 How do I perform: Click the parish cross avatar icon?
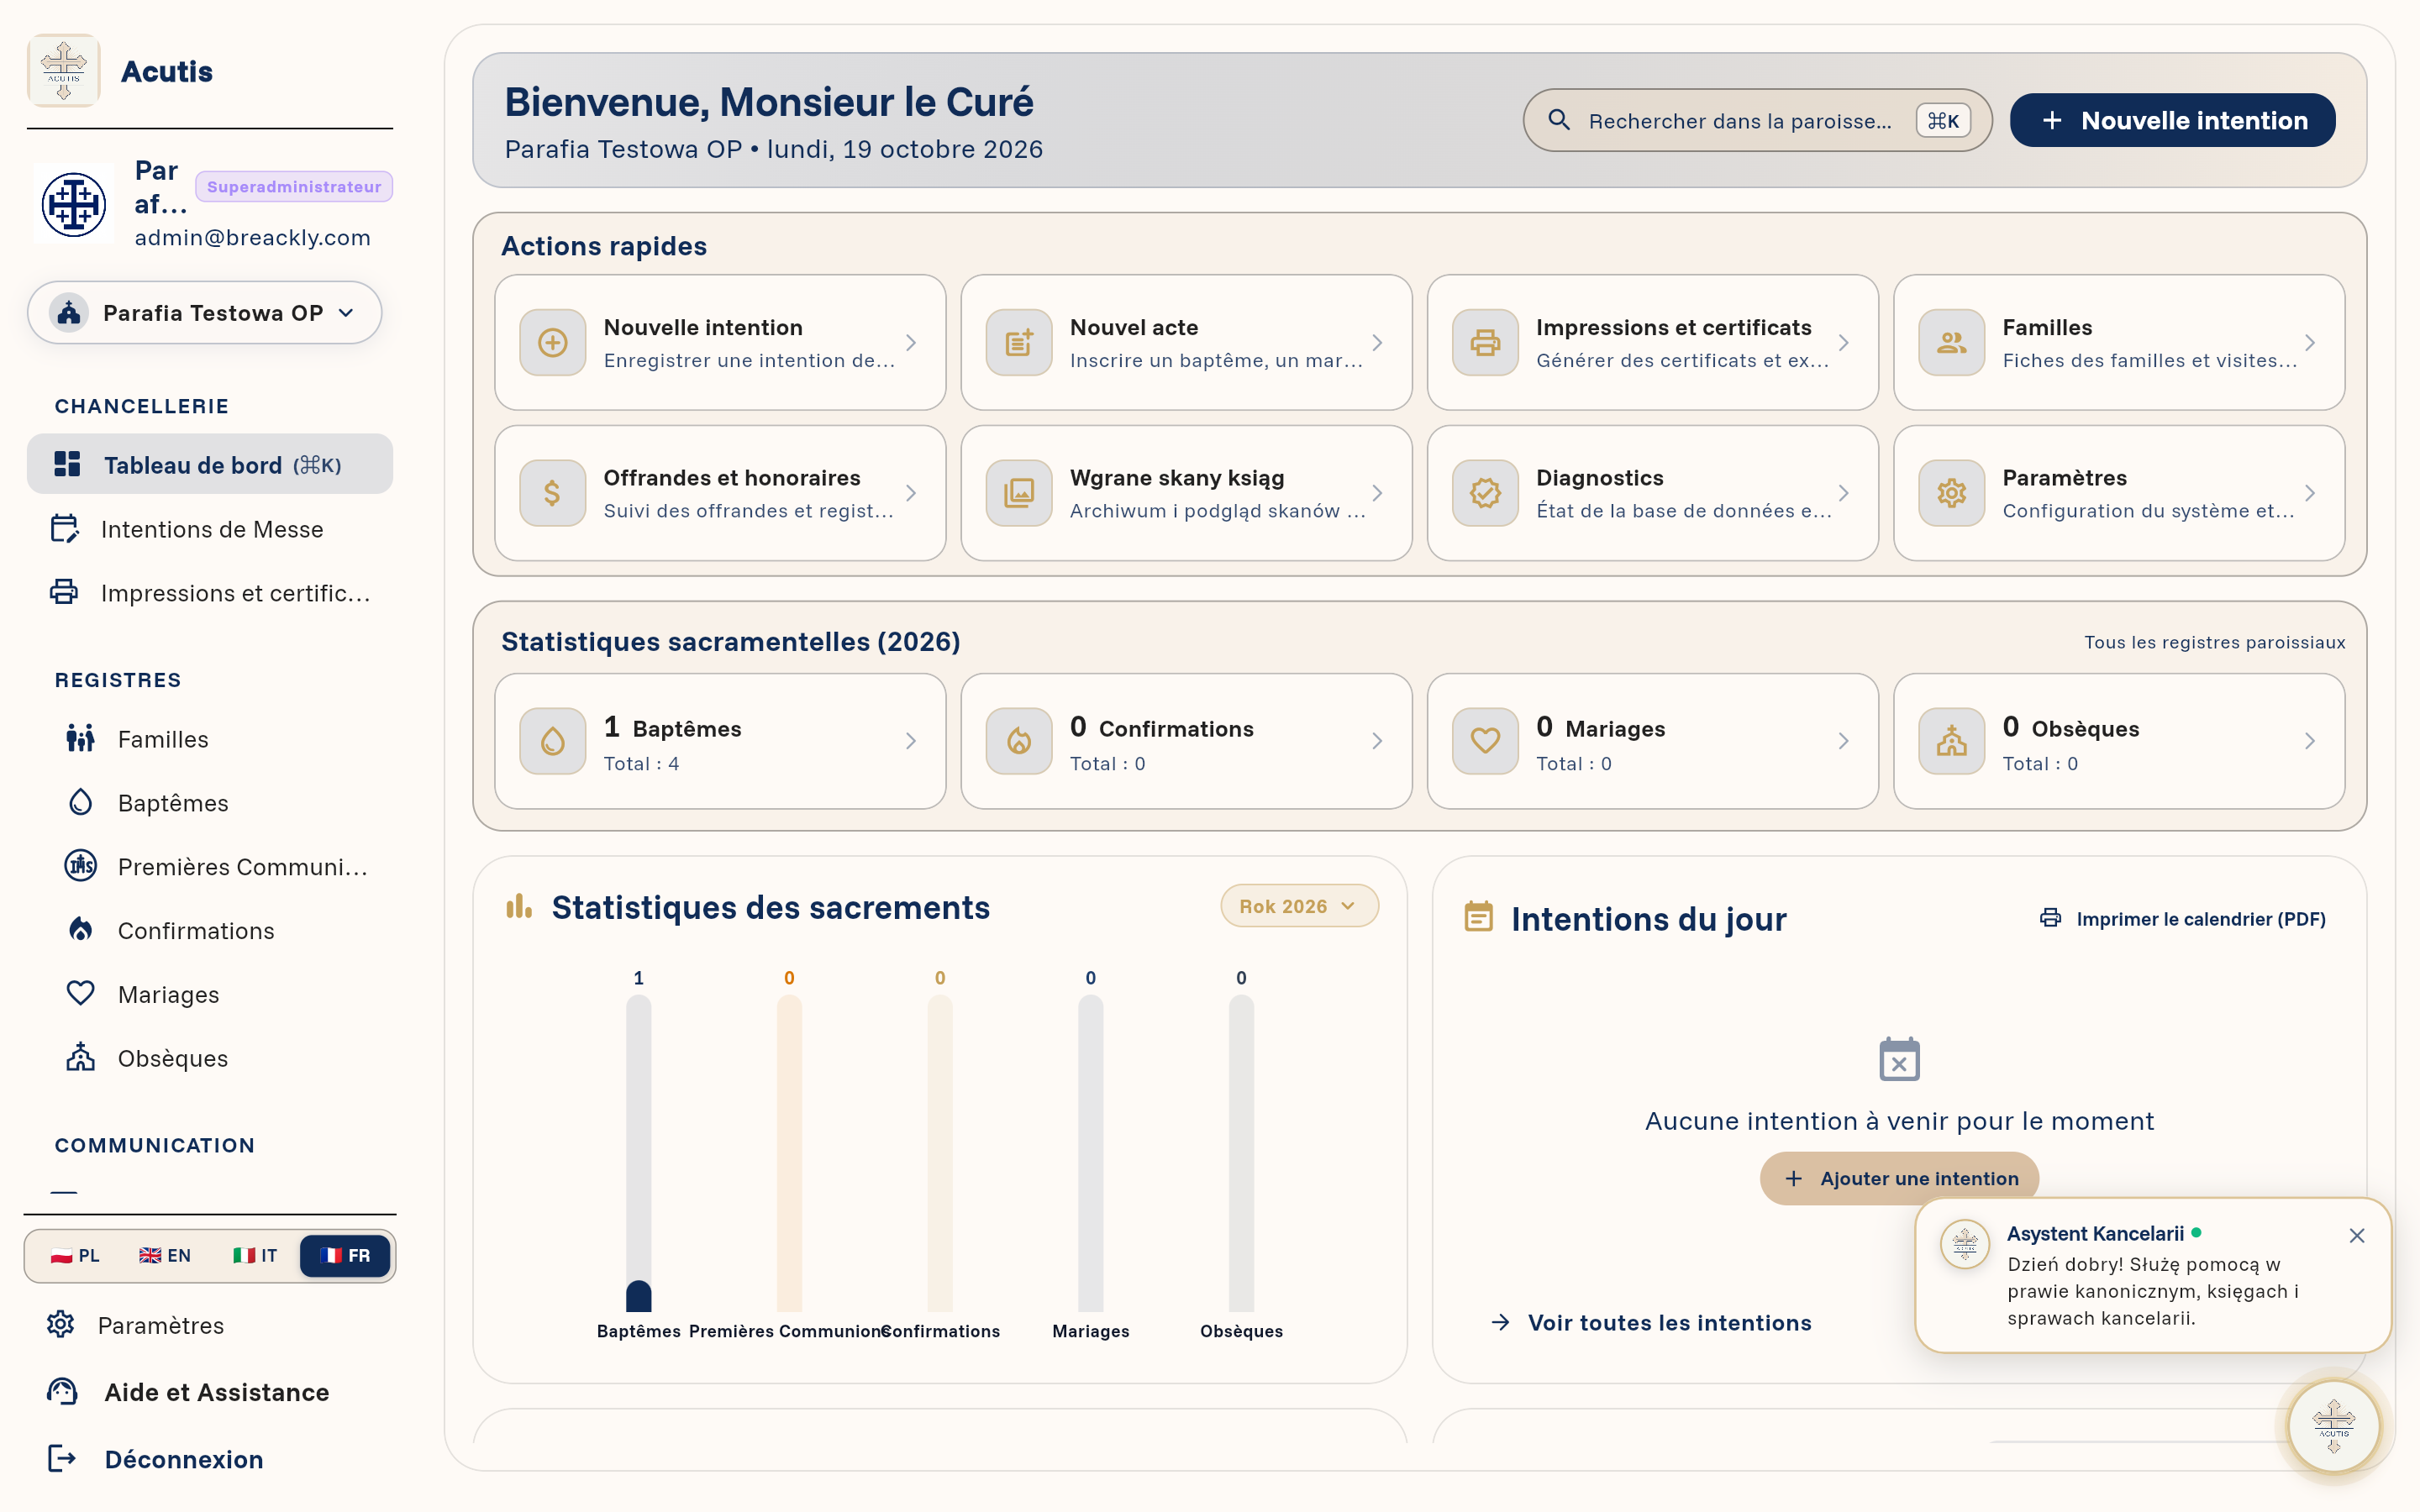point(73,204)
